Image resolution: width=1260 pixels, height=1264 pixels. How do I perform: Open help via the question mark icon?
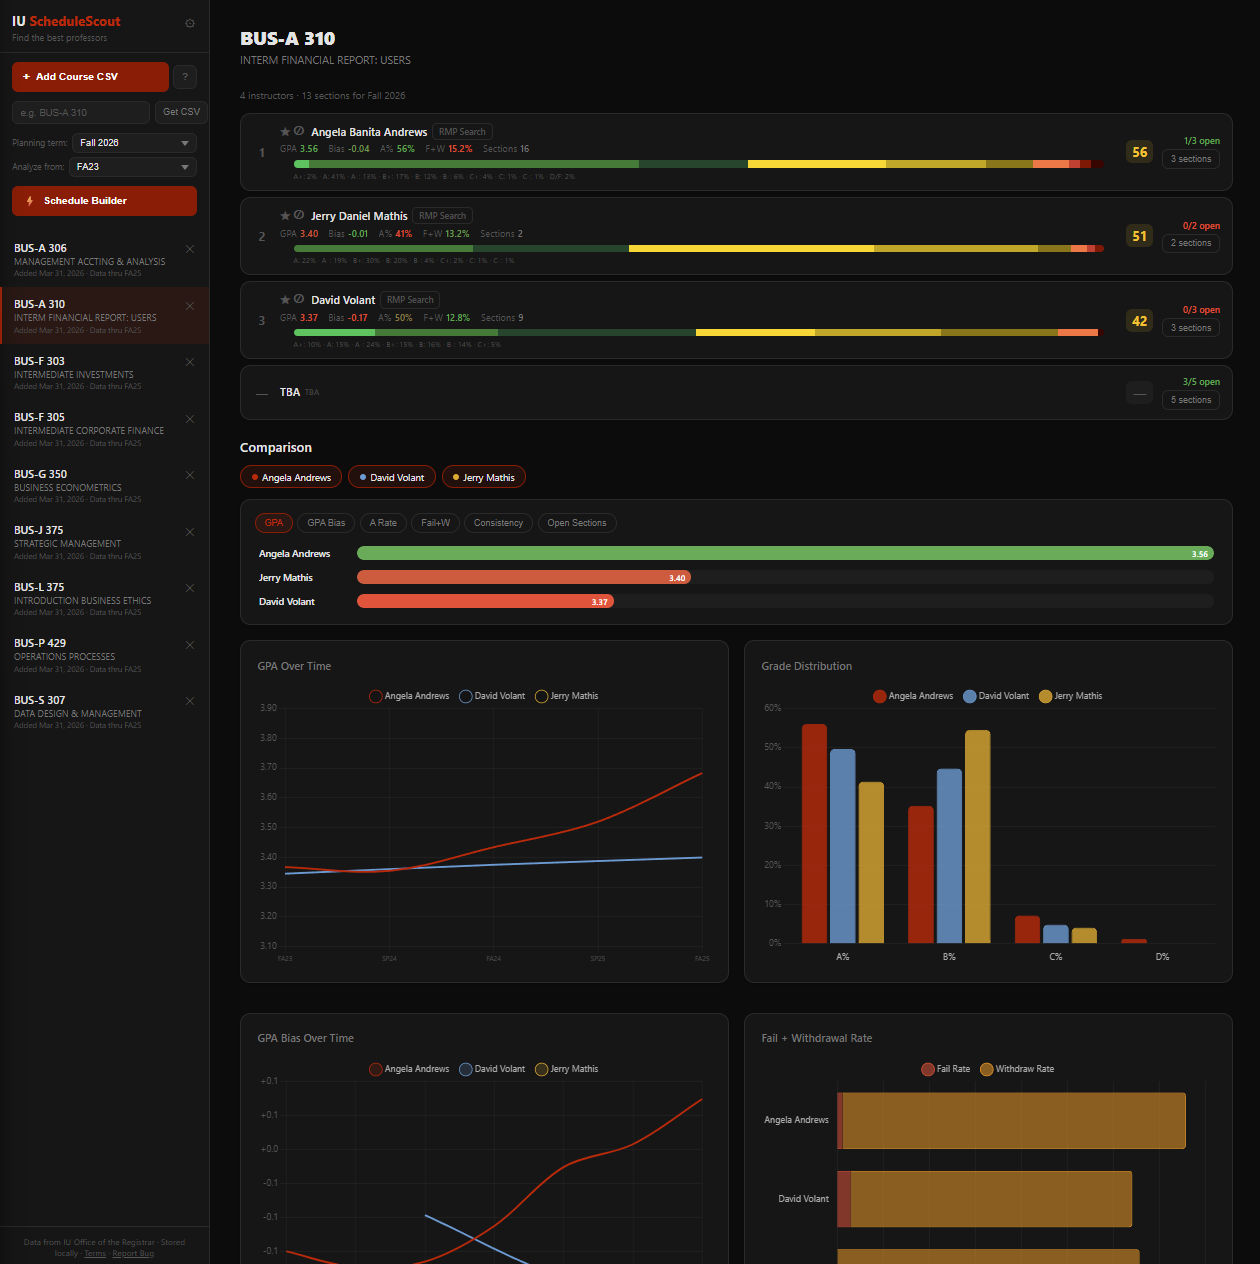pos(184,76)
